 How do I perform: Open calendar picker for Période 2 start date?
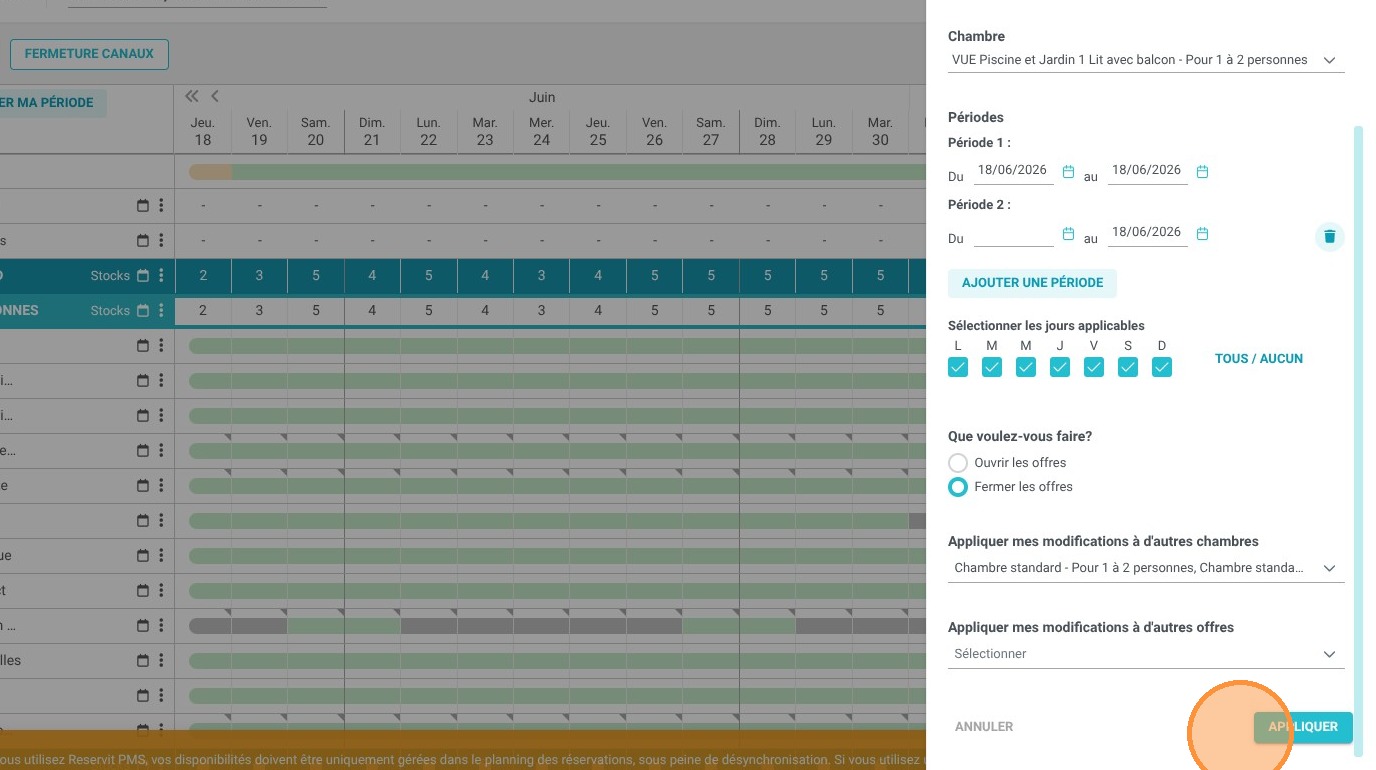[x=1068, y=234]
